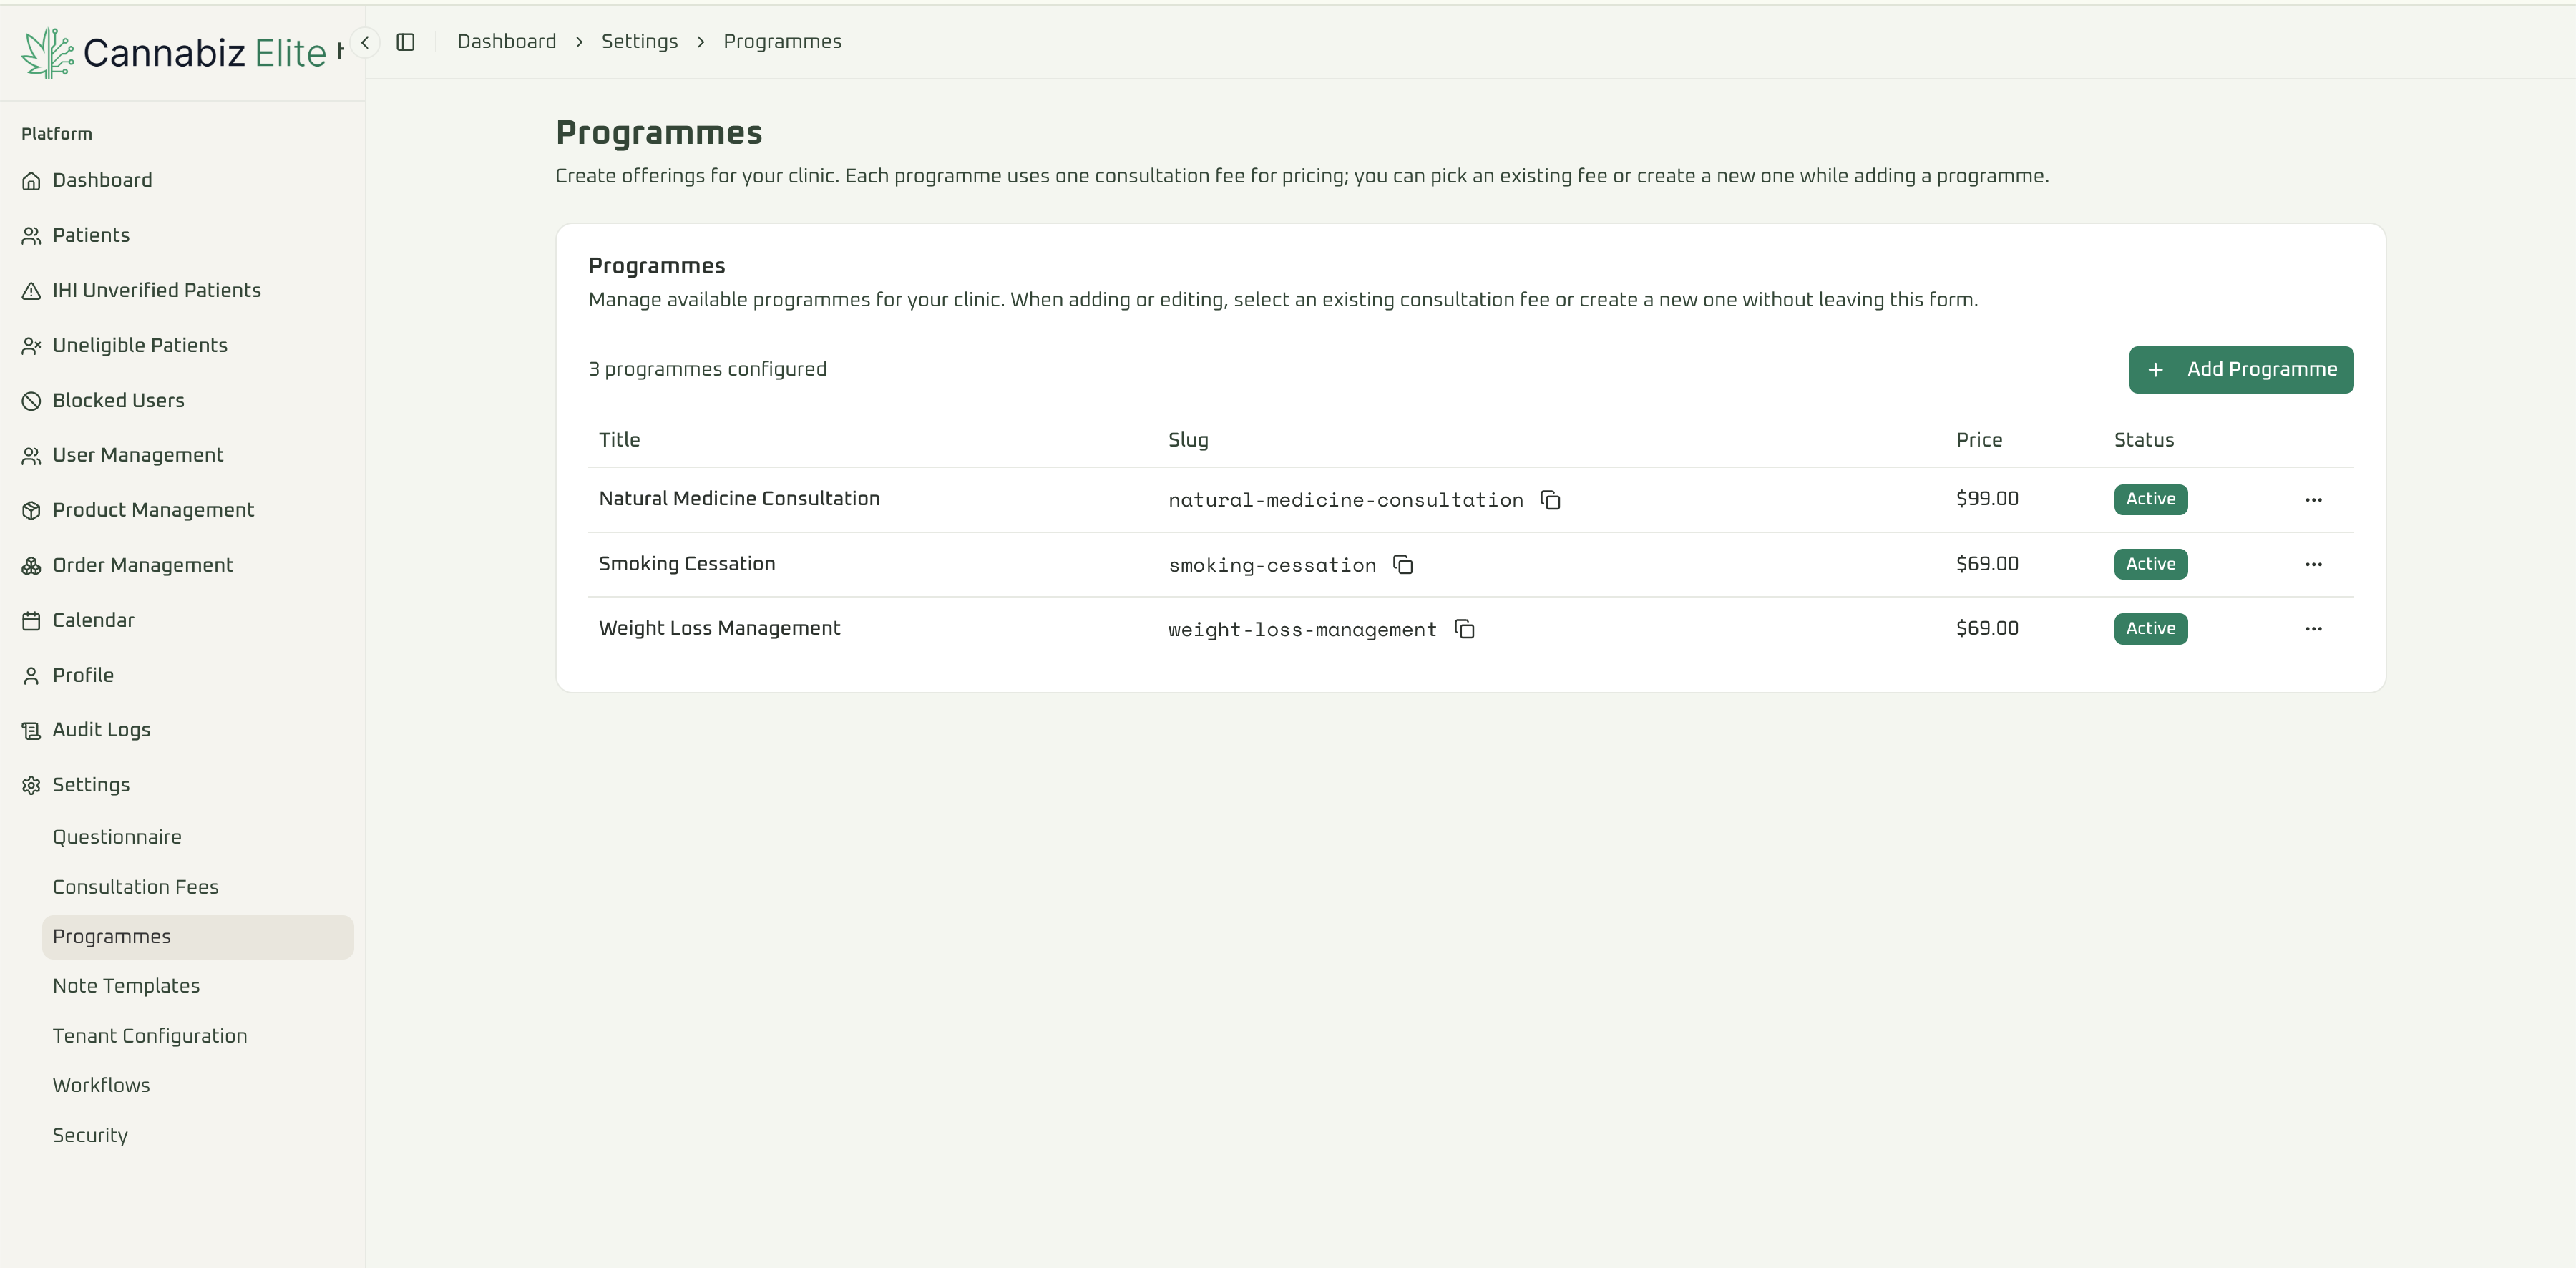This screenshot has height=1268, width=2576.
Task: Navigate to Dashboard via breadcrumb
Action: click(x=506, y=41)
